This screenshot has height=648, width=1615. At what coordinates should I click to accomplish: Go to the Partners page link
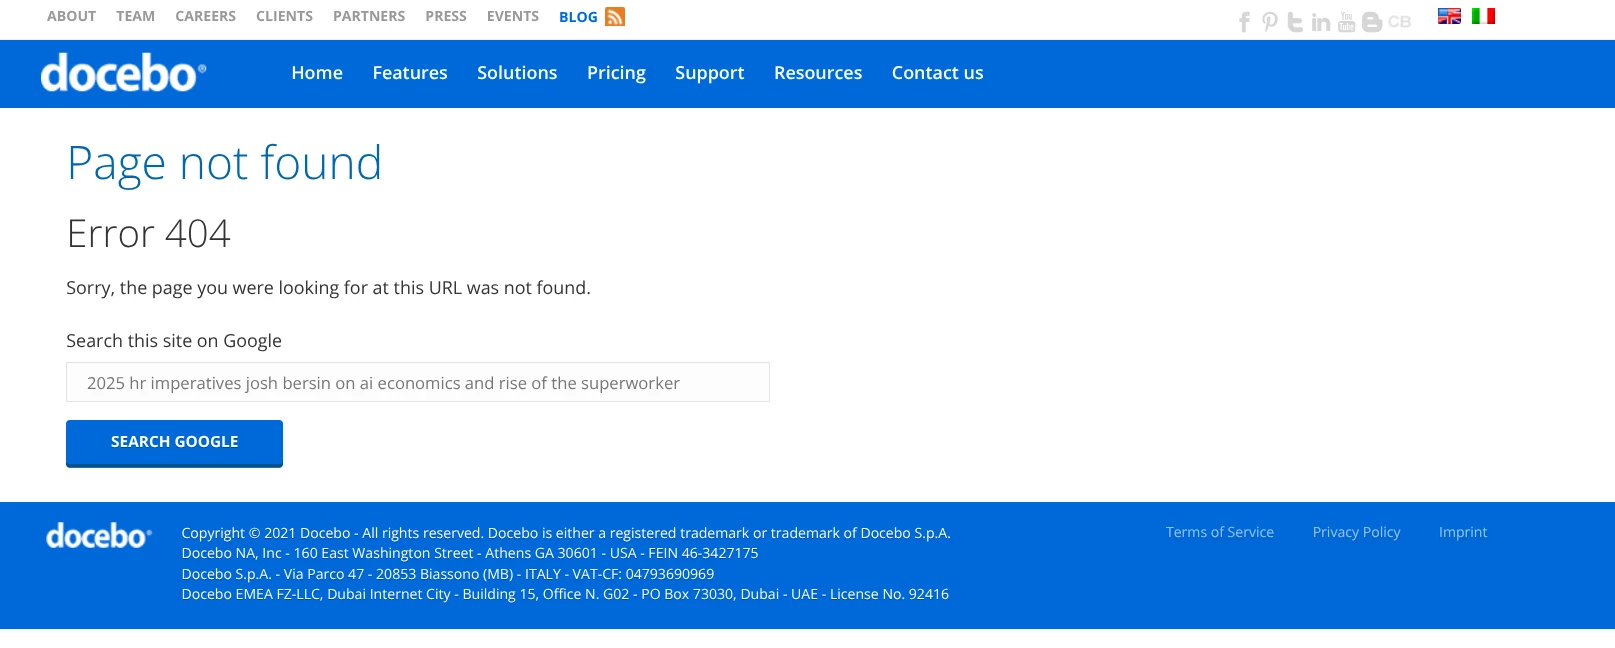click(369, 16)
